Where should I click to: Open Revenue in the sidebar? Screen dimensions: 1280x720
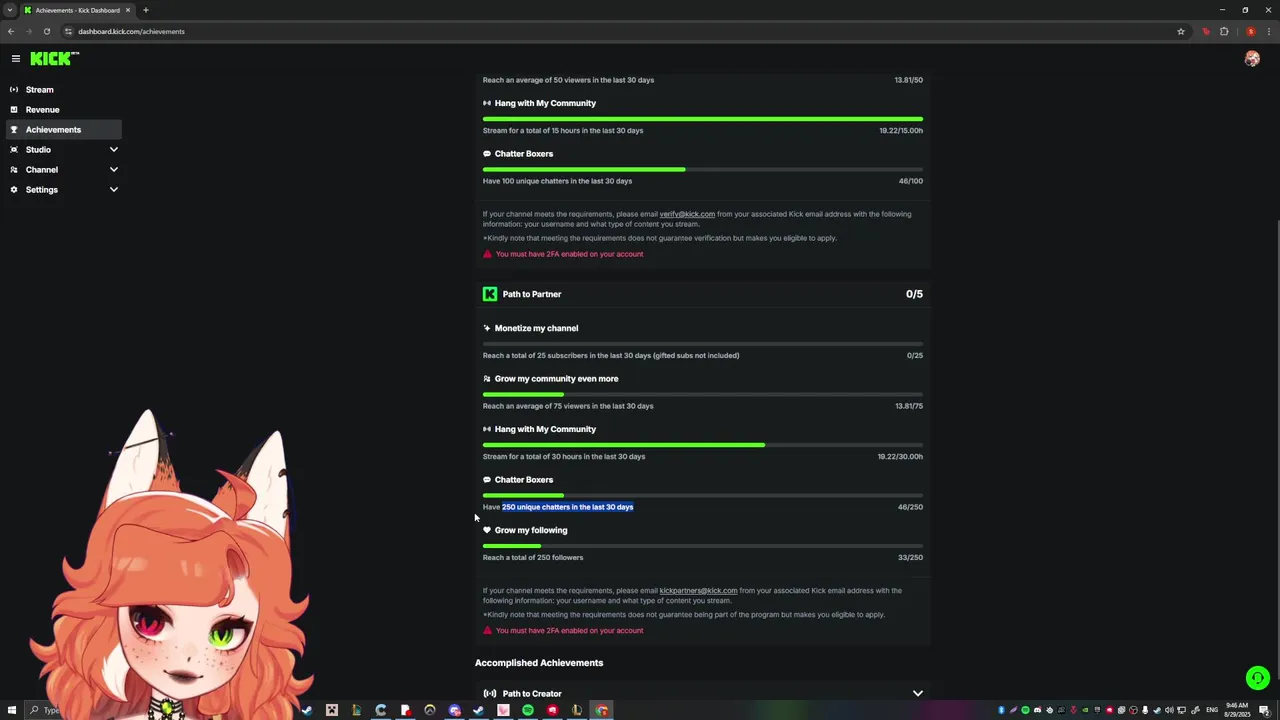tap(64, 110)
